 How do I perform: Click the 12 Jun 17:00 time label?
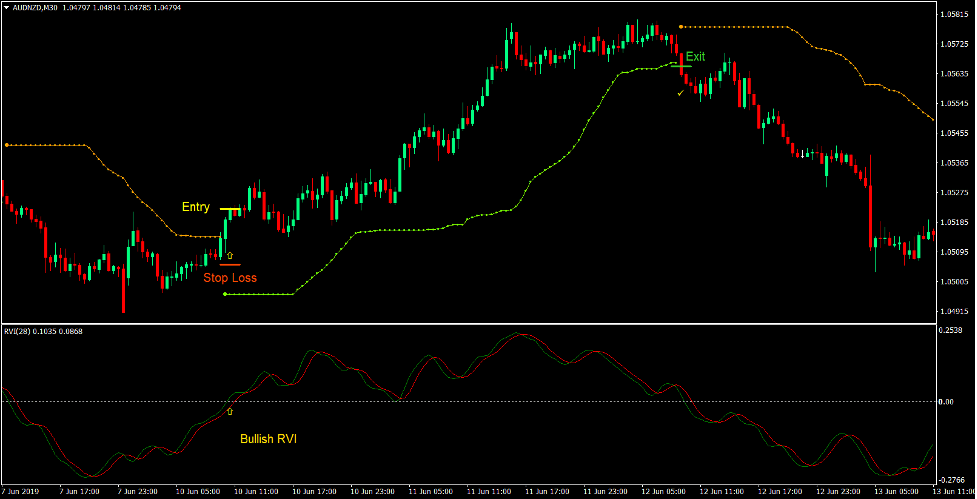coord(782,492)
